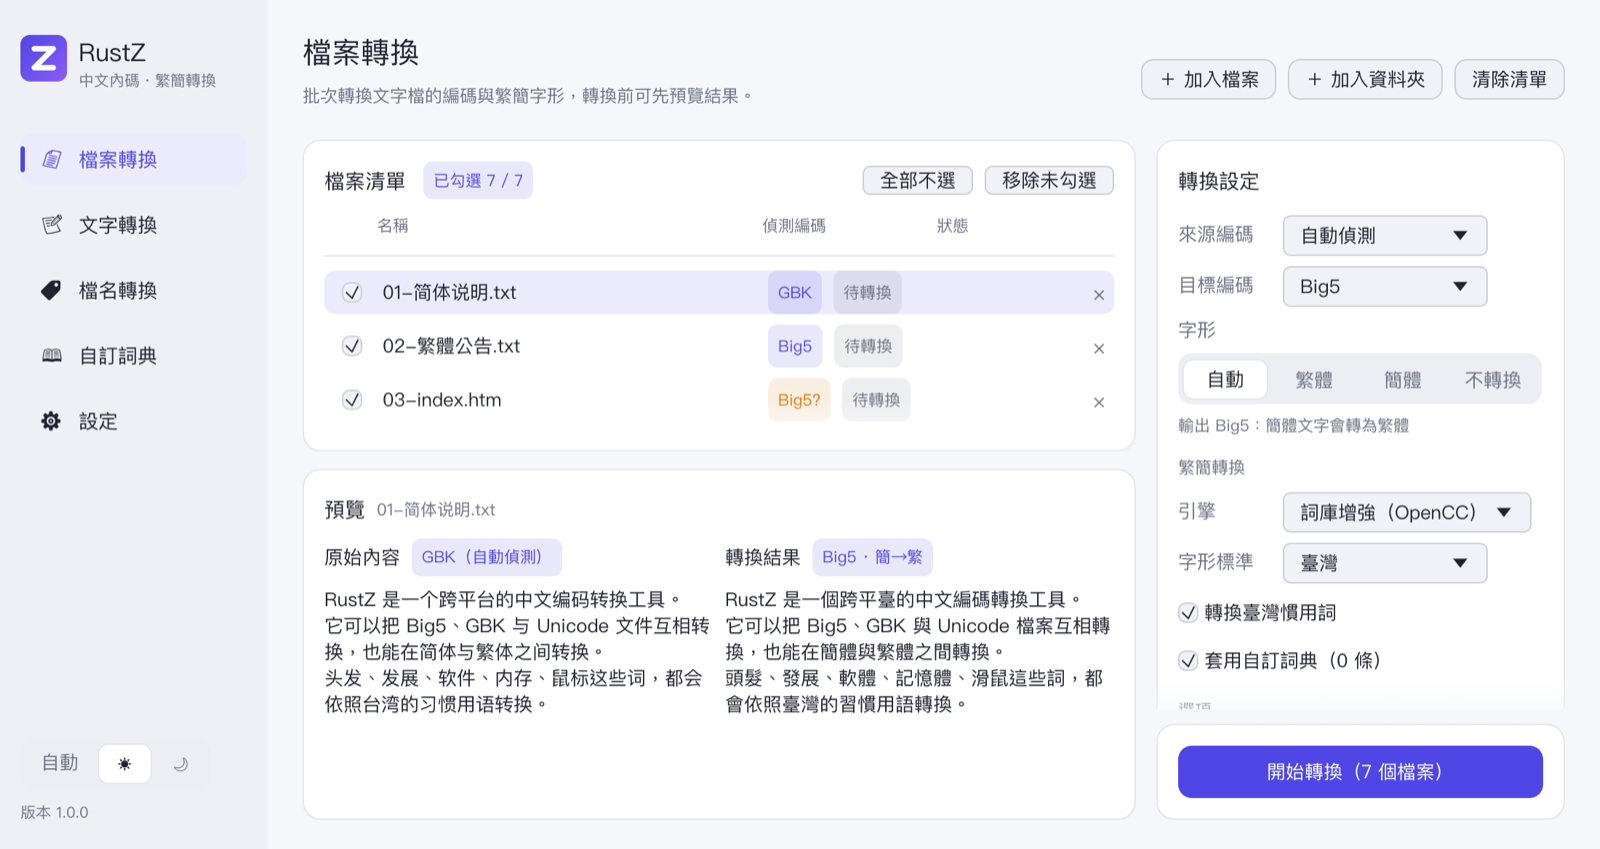
Task: Select the 02-繁體公告.txt file name
Action: click(x=451, y=346)
